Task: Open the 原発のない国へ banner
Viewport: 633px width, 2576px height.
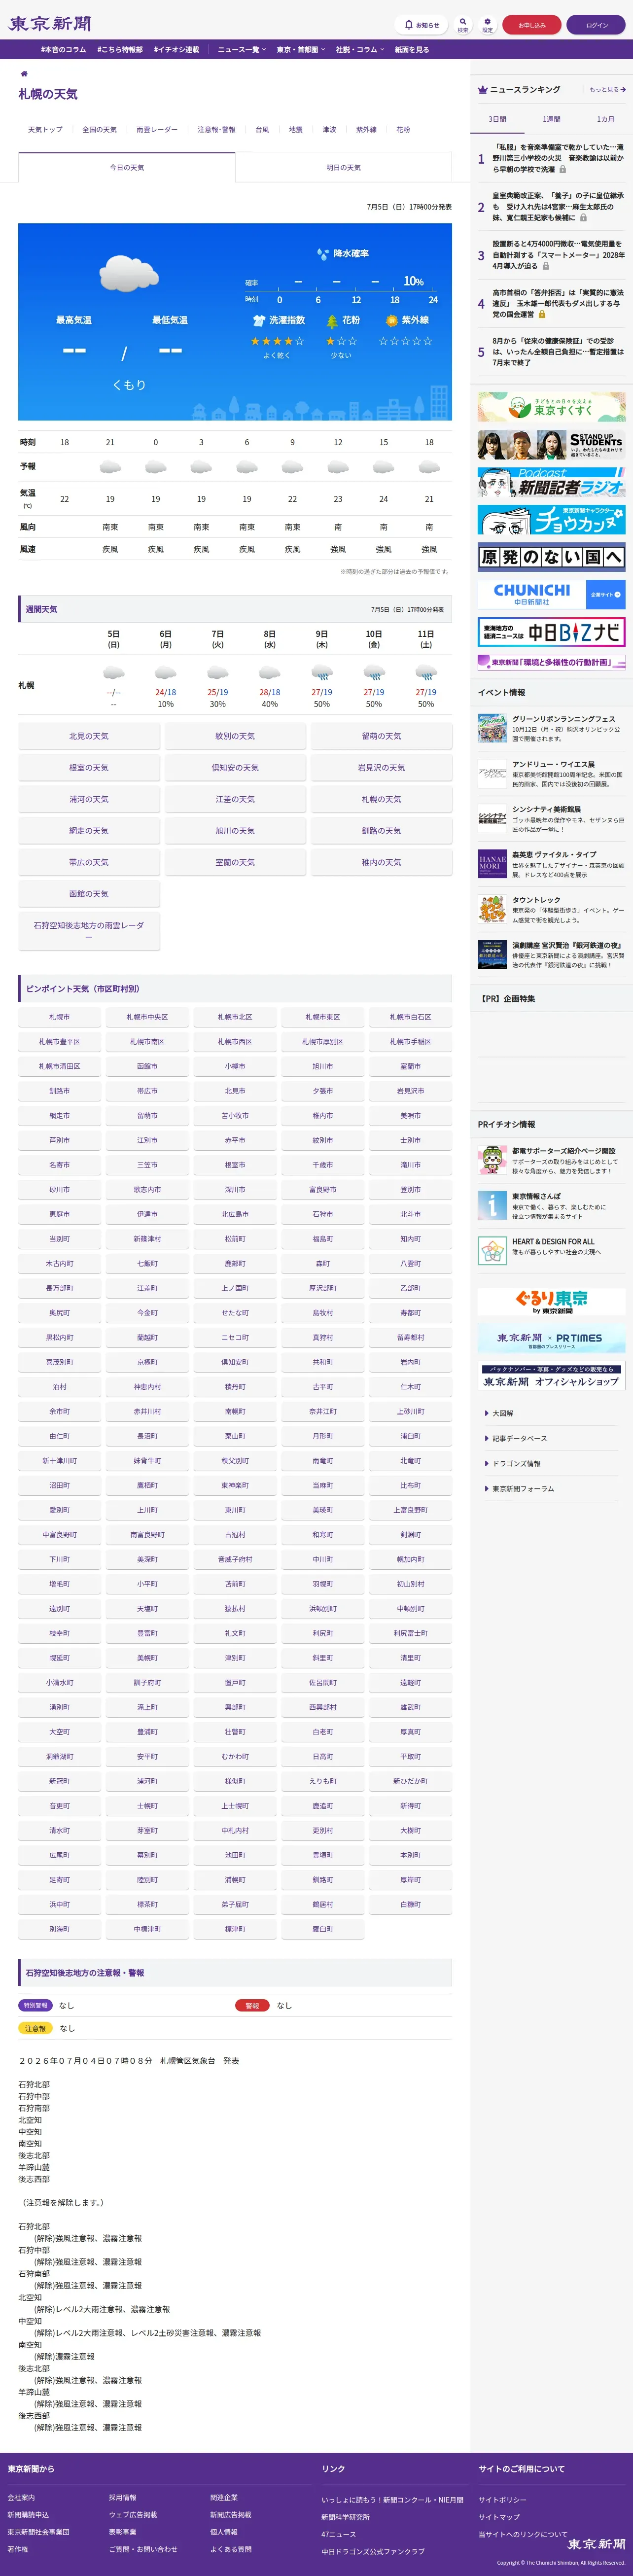Action: pyautogui.click(x=551, y=557)
